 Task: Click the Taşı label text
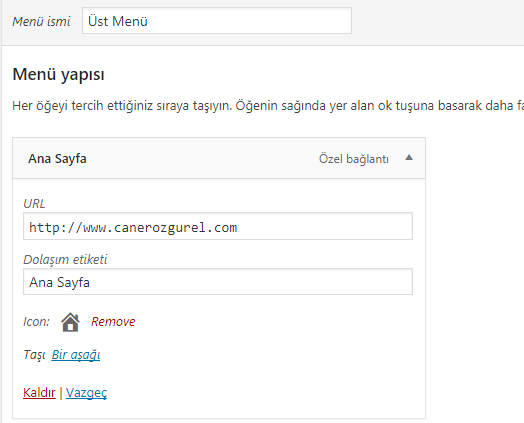34,355
